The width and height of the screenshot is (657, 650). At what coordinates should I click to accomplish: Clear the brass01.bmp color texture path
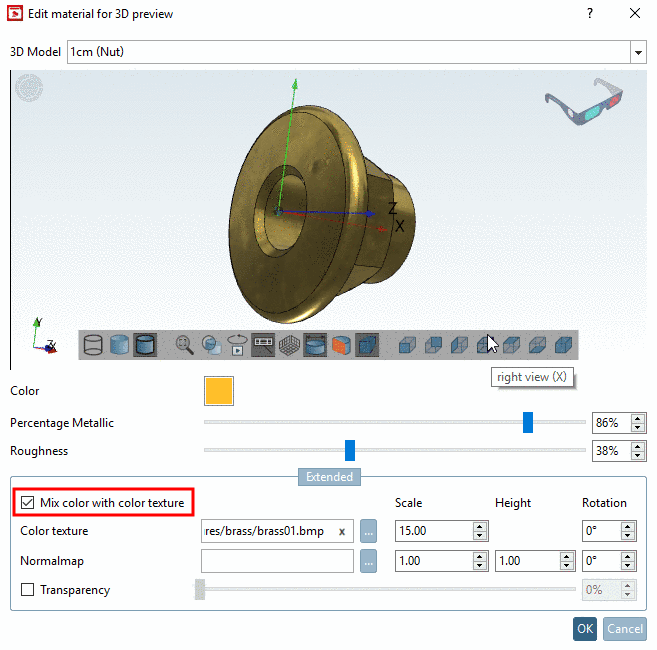coord(342,531)
